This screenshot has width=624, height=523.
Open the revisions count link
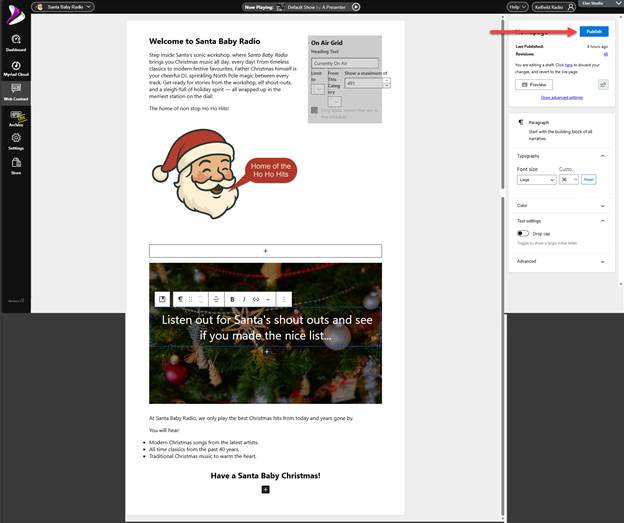point(606,54)
